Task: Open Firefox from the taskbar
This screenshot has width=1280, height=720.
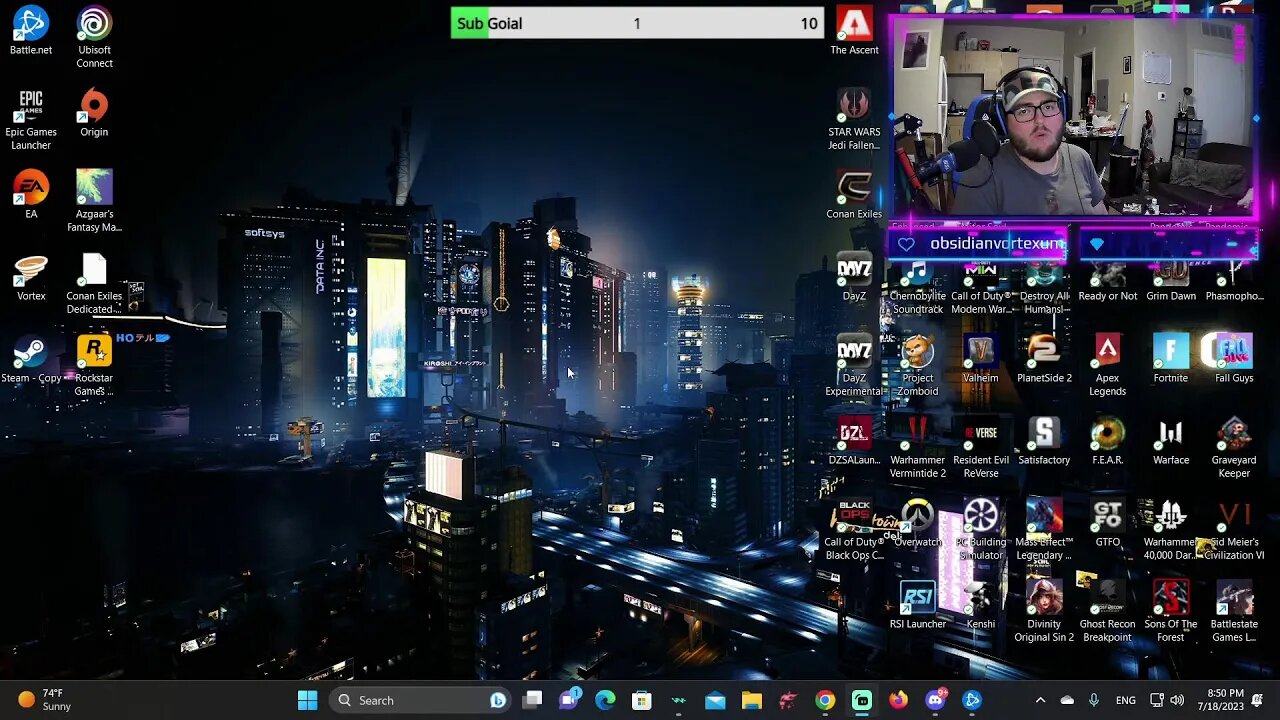Action: click(x=898, y=700)
